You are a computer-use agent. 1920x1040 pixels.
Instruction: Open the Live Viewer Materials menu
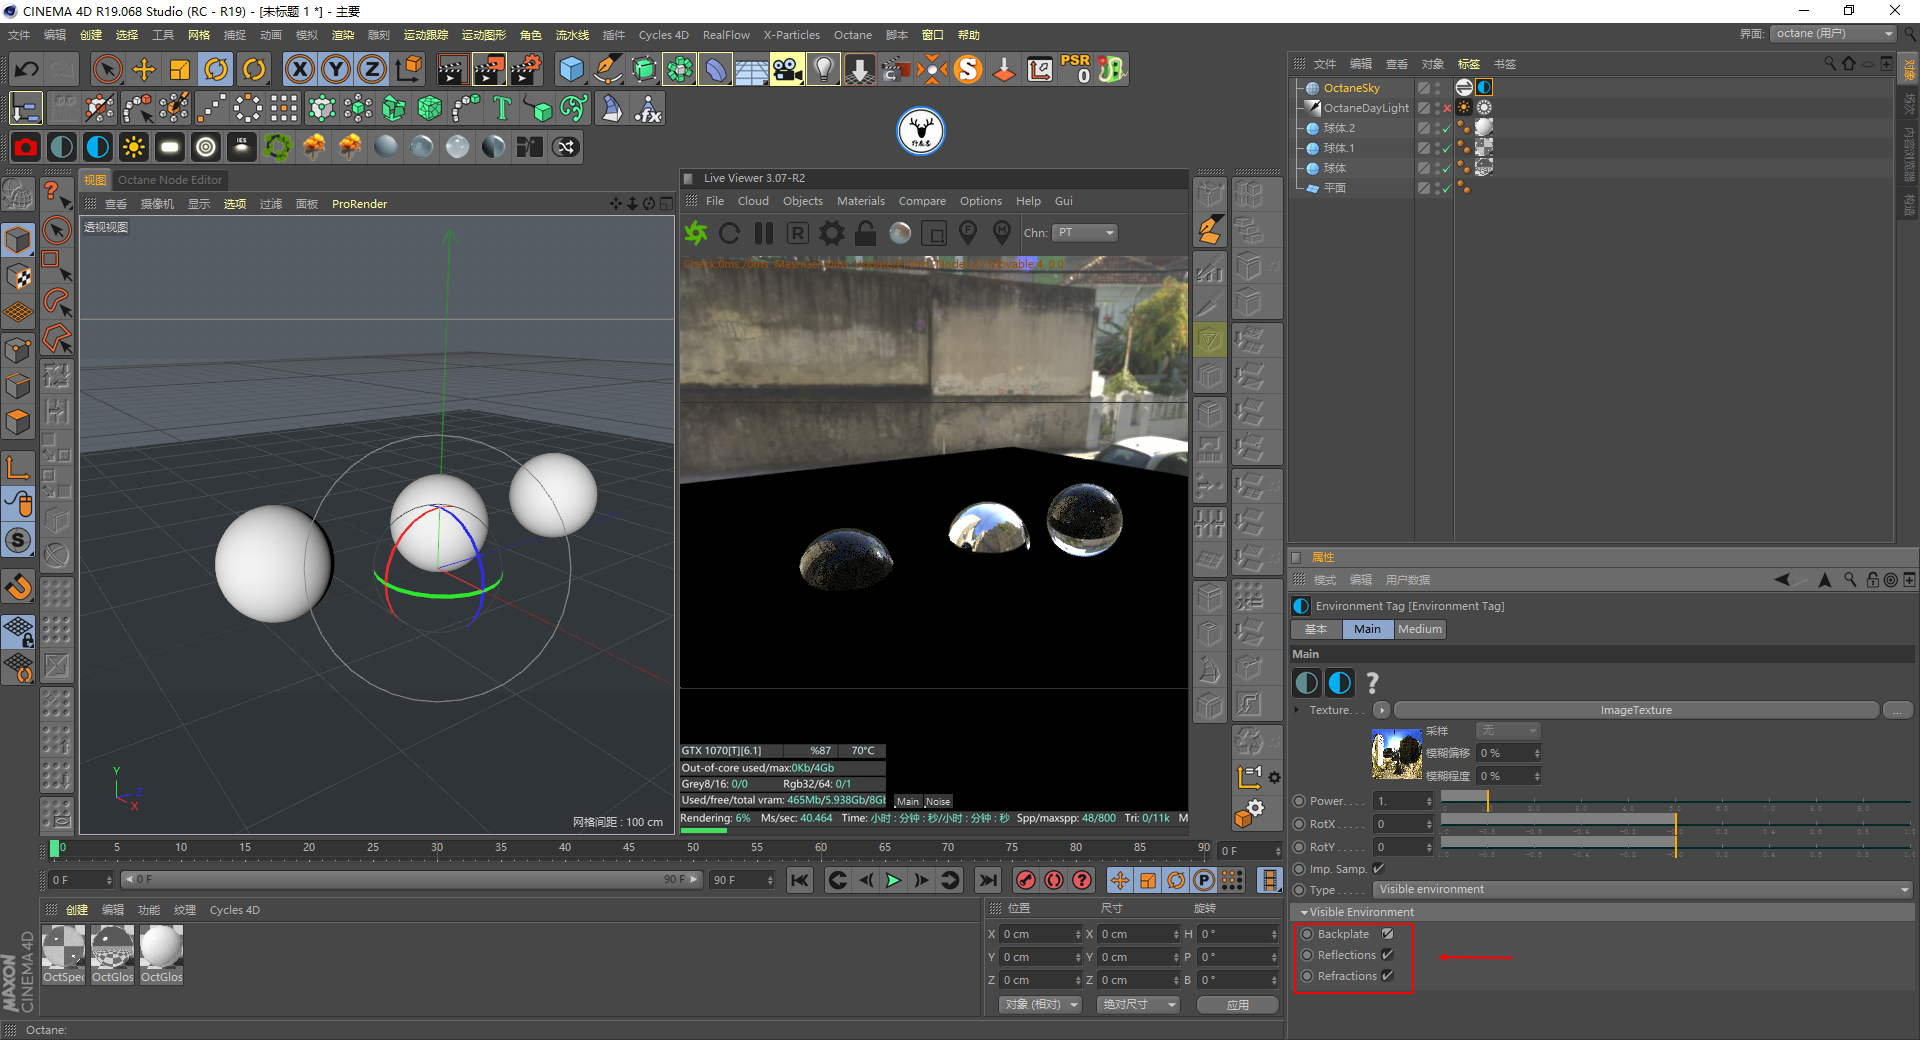[x=861, y=201]
